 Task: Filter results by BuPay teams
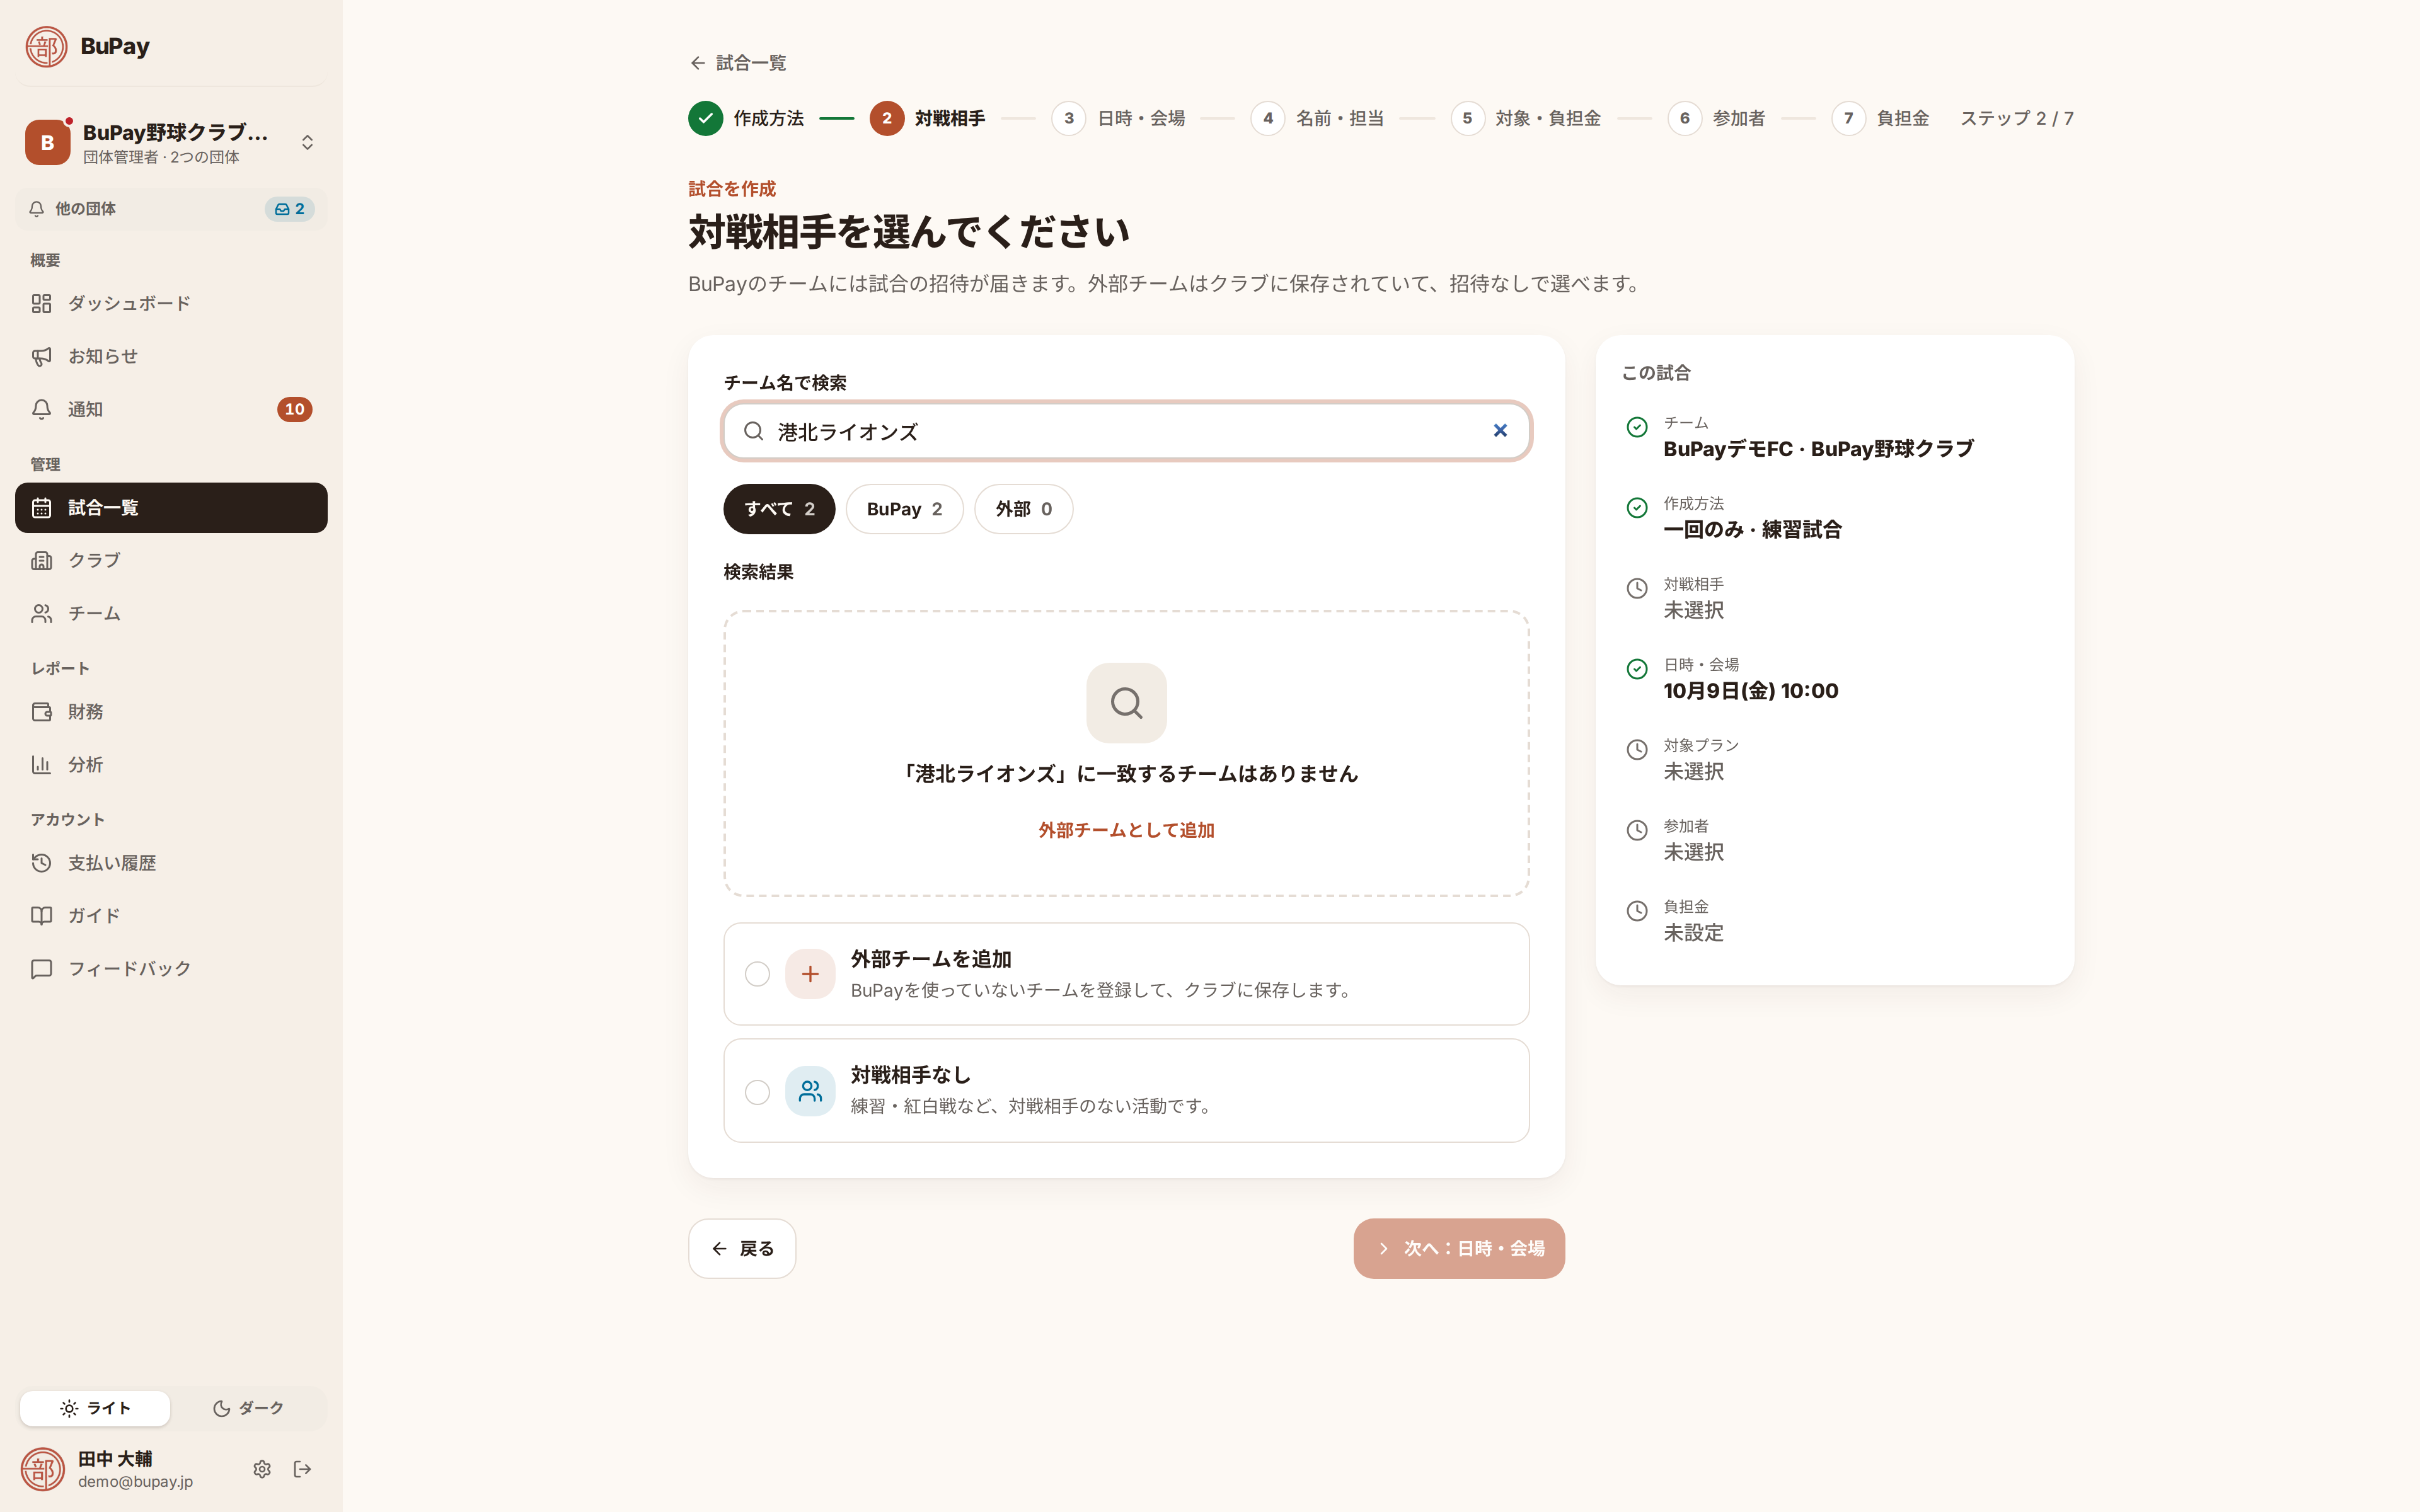[904, 509]
